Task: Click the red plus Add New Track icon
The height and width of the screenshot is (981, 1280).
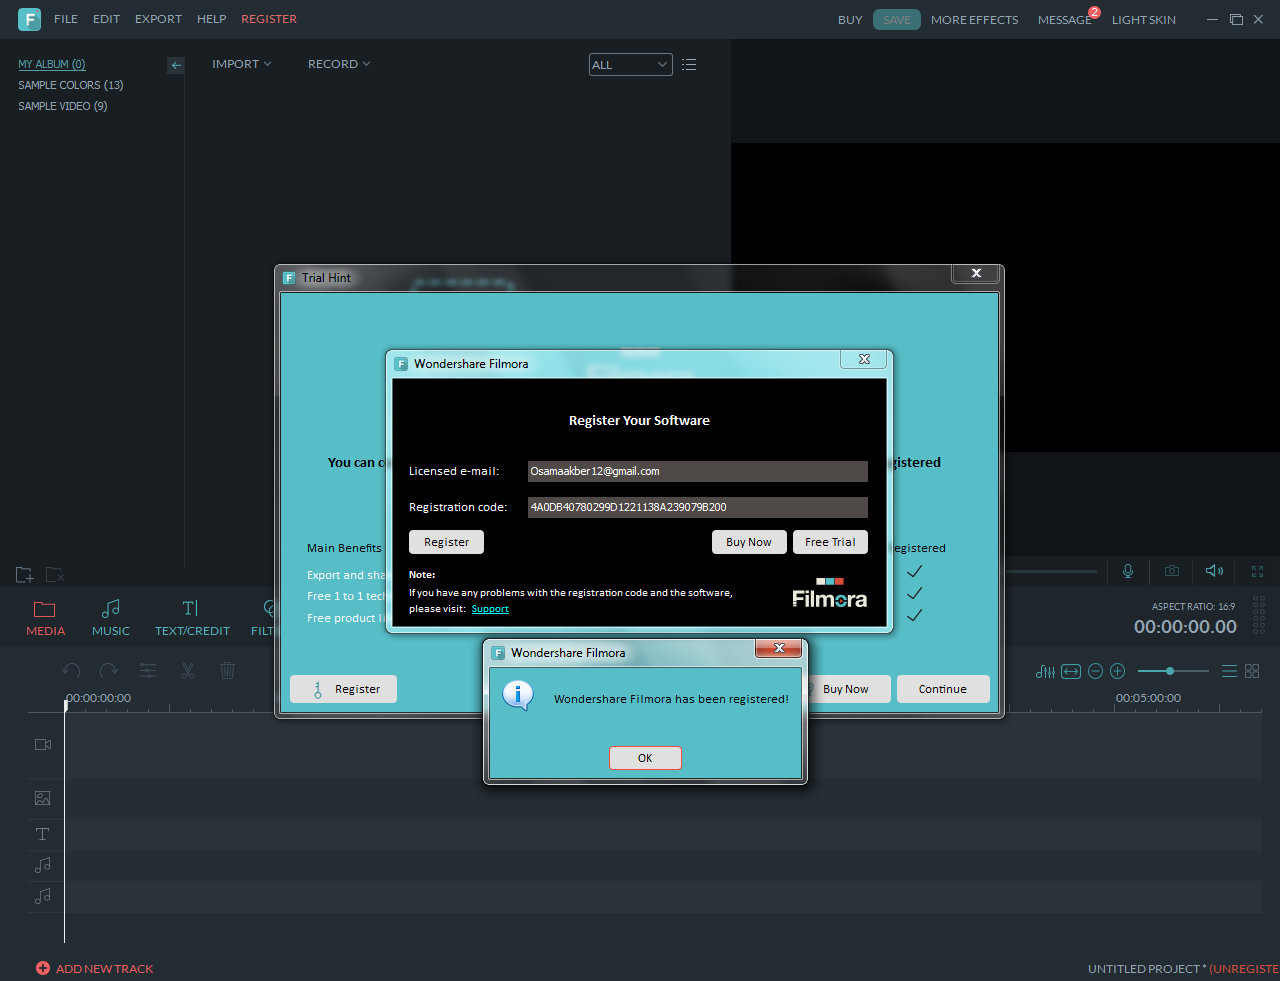Action: tap(43, 968)
